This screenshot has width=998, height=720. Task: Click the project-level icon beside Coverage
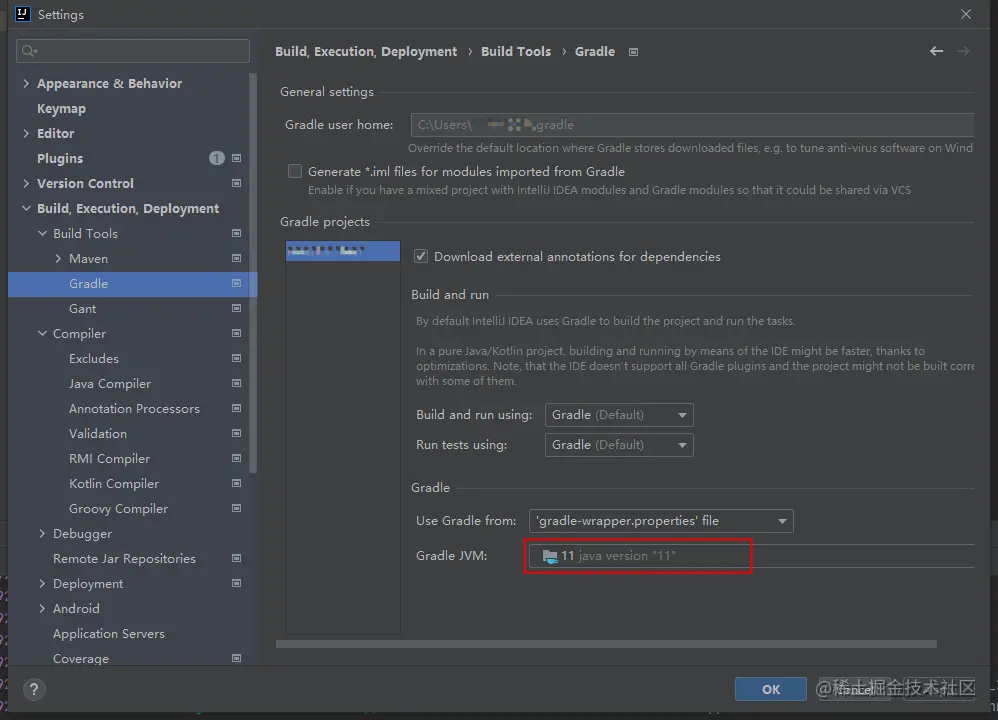236,658
